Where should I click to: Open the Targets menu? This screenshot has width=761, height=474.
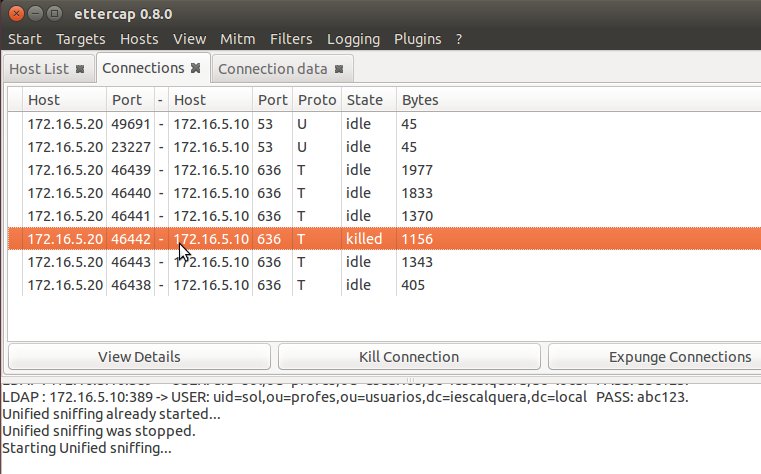coord(81,39)
